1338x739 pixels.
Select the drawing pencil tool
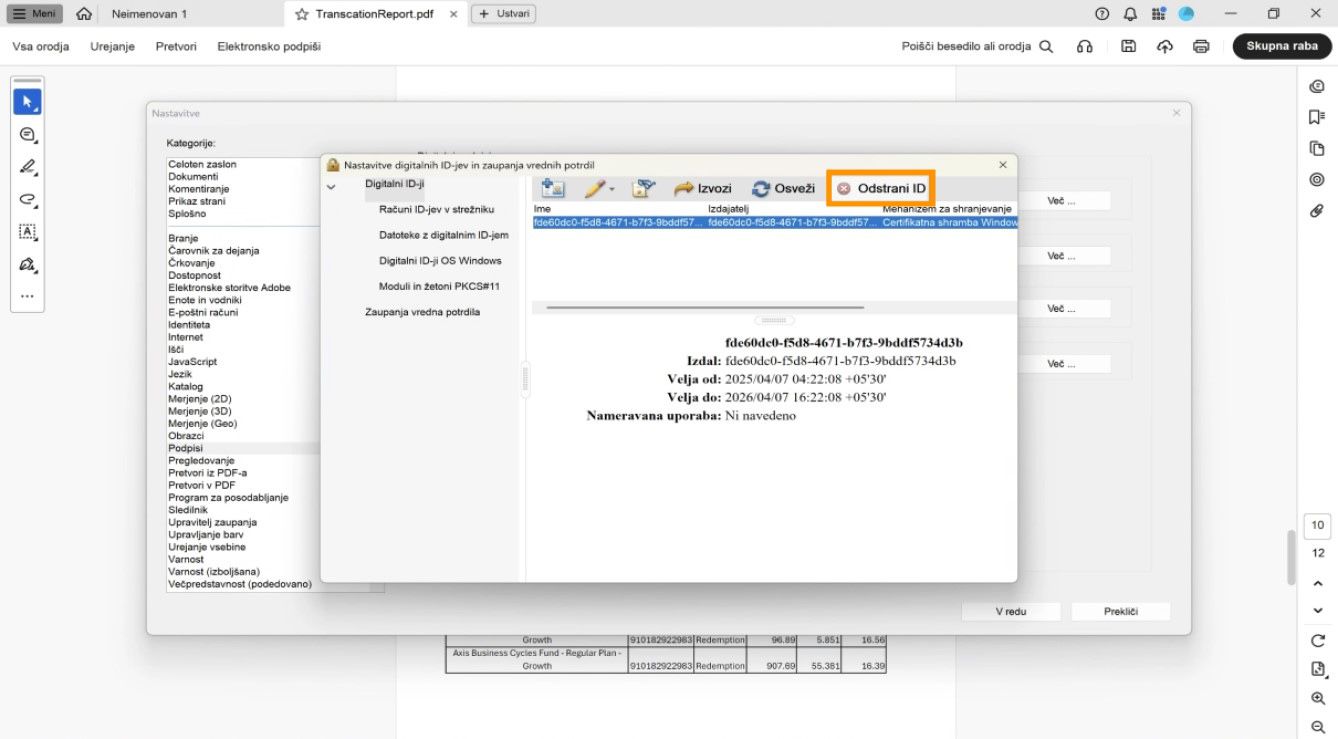tap(28, 166)
